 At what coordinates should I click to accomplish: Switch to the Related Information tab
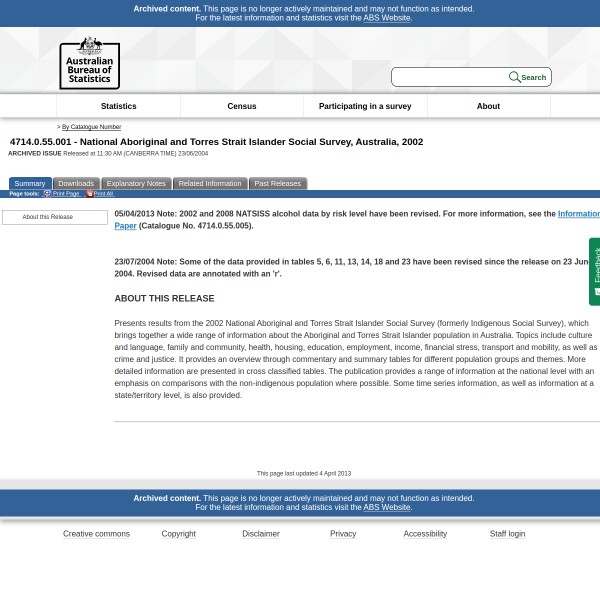(x=210, y=183)
